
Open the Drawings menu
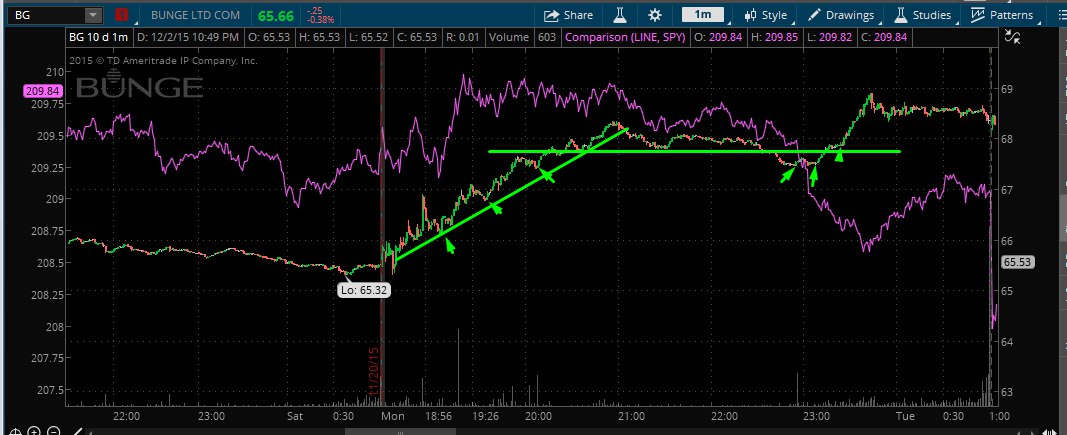[x=841, y=15]
